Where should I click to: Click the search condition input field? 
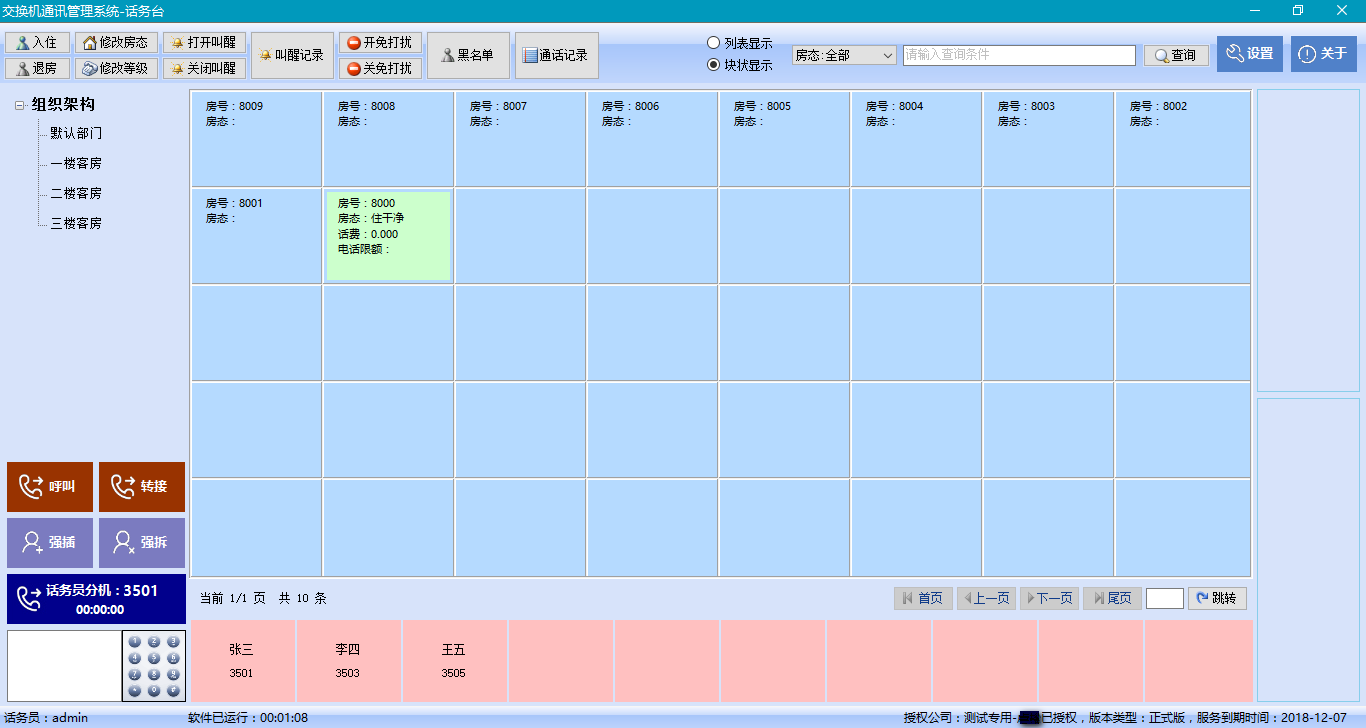point(1018,56)
